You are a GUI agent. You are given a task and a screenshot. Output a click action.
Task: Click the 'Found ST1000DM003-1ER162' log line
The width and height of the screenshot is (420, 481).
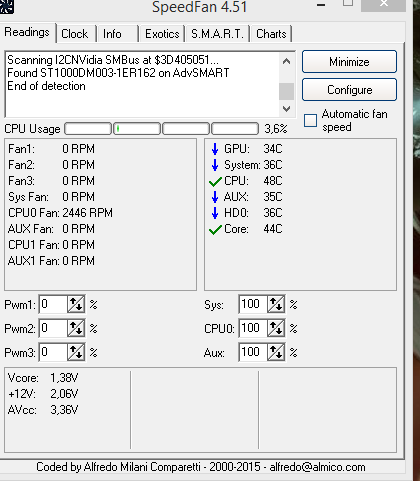(118, 73)
